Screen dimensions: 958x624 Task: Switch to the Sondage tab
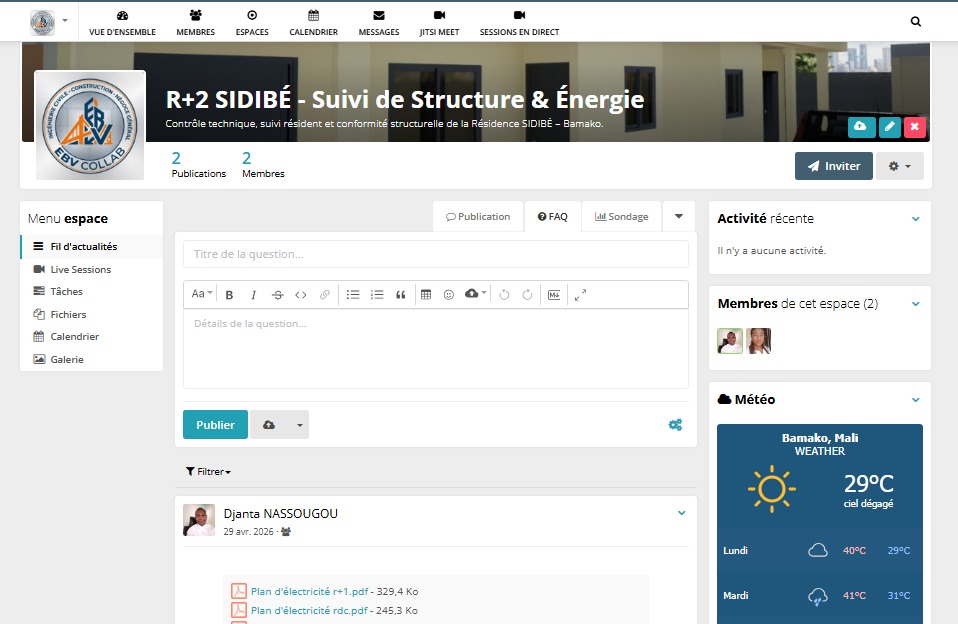click(621, 217)
